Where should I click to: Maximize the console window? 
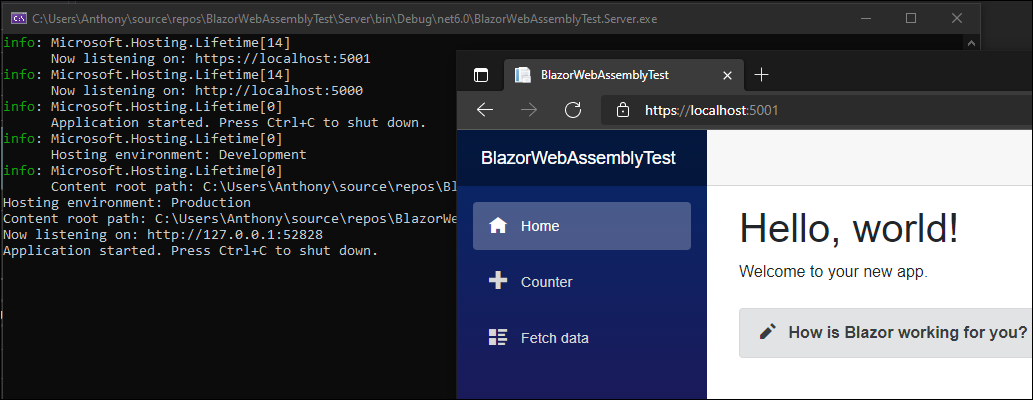(911, 18)
